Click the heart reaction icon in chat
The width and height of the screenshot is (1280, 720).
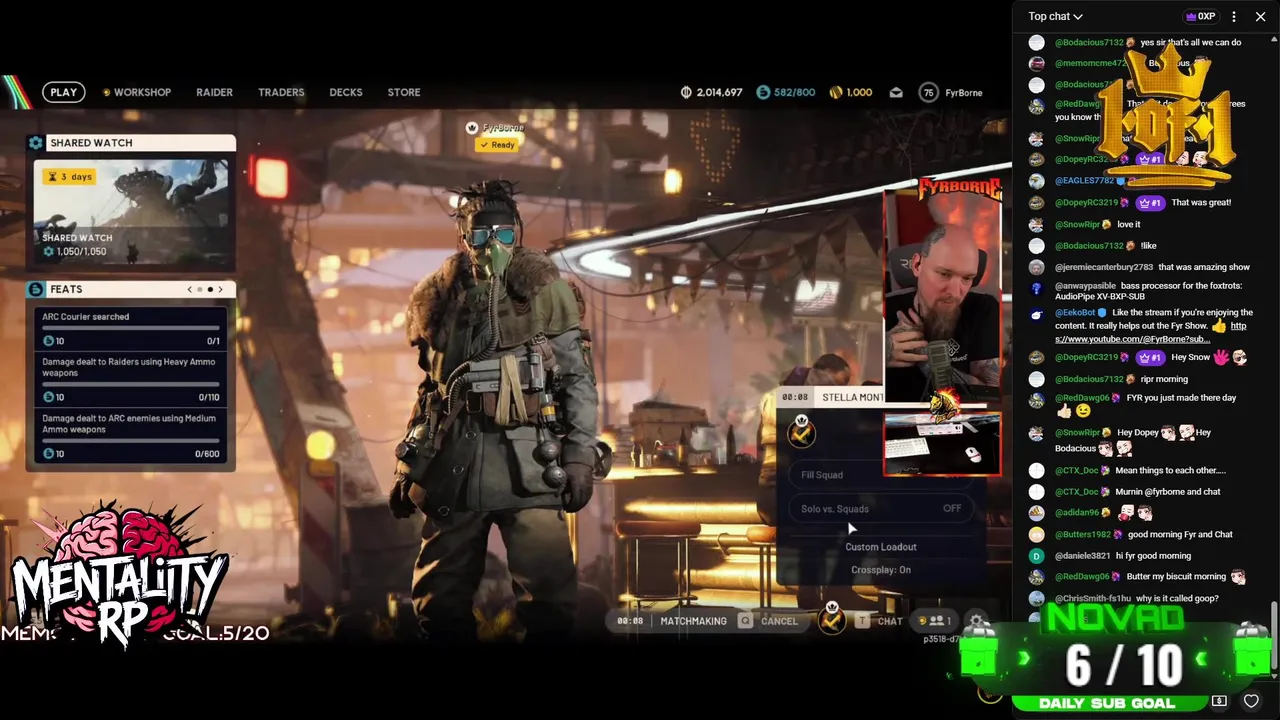click(x=1251, y=701)
